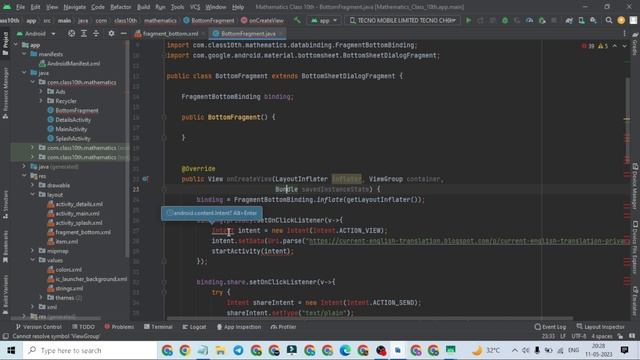Click the Expand All icon in Project panel
Screen dimensions: 640x360
coord(84,33)
